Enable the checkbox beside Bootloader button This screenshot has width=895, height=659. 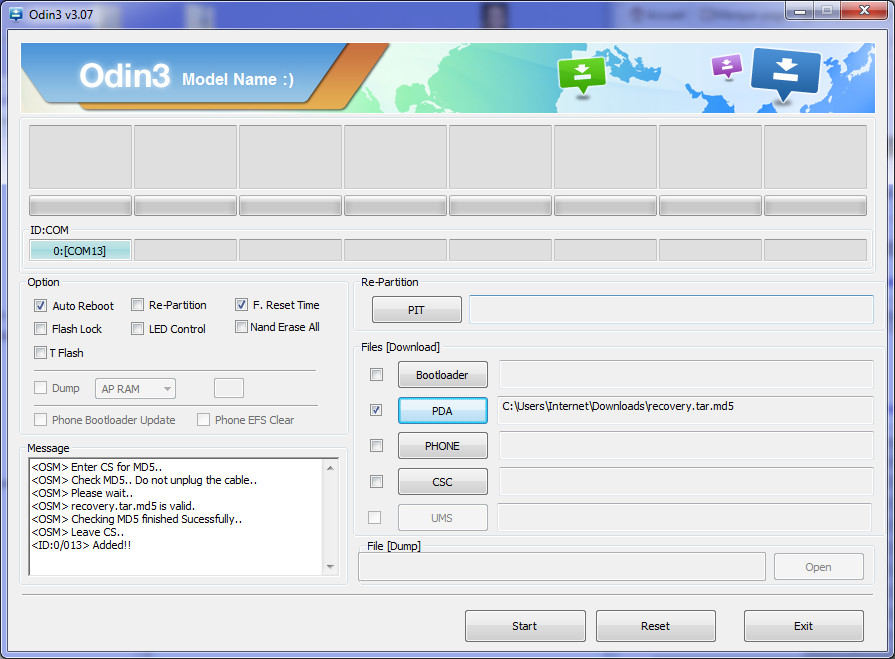click(376, 374)
